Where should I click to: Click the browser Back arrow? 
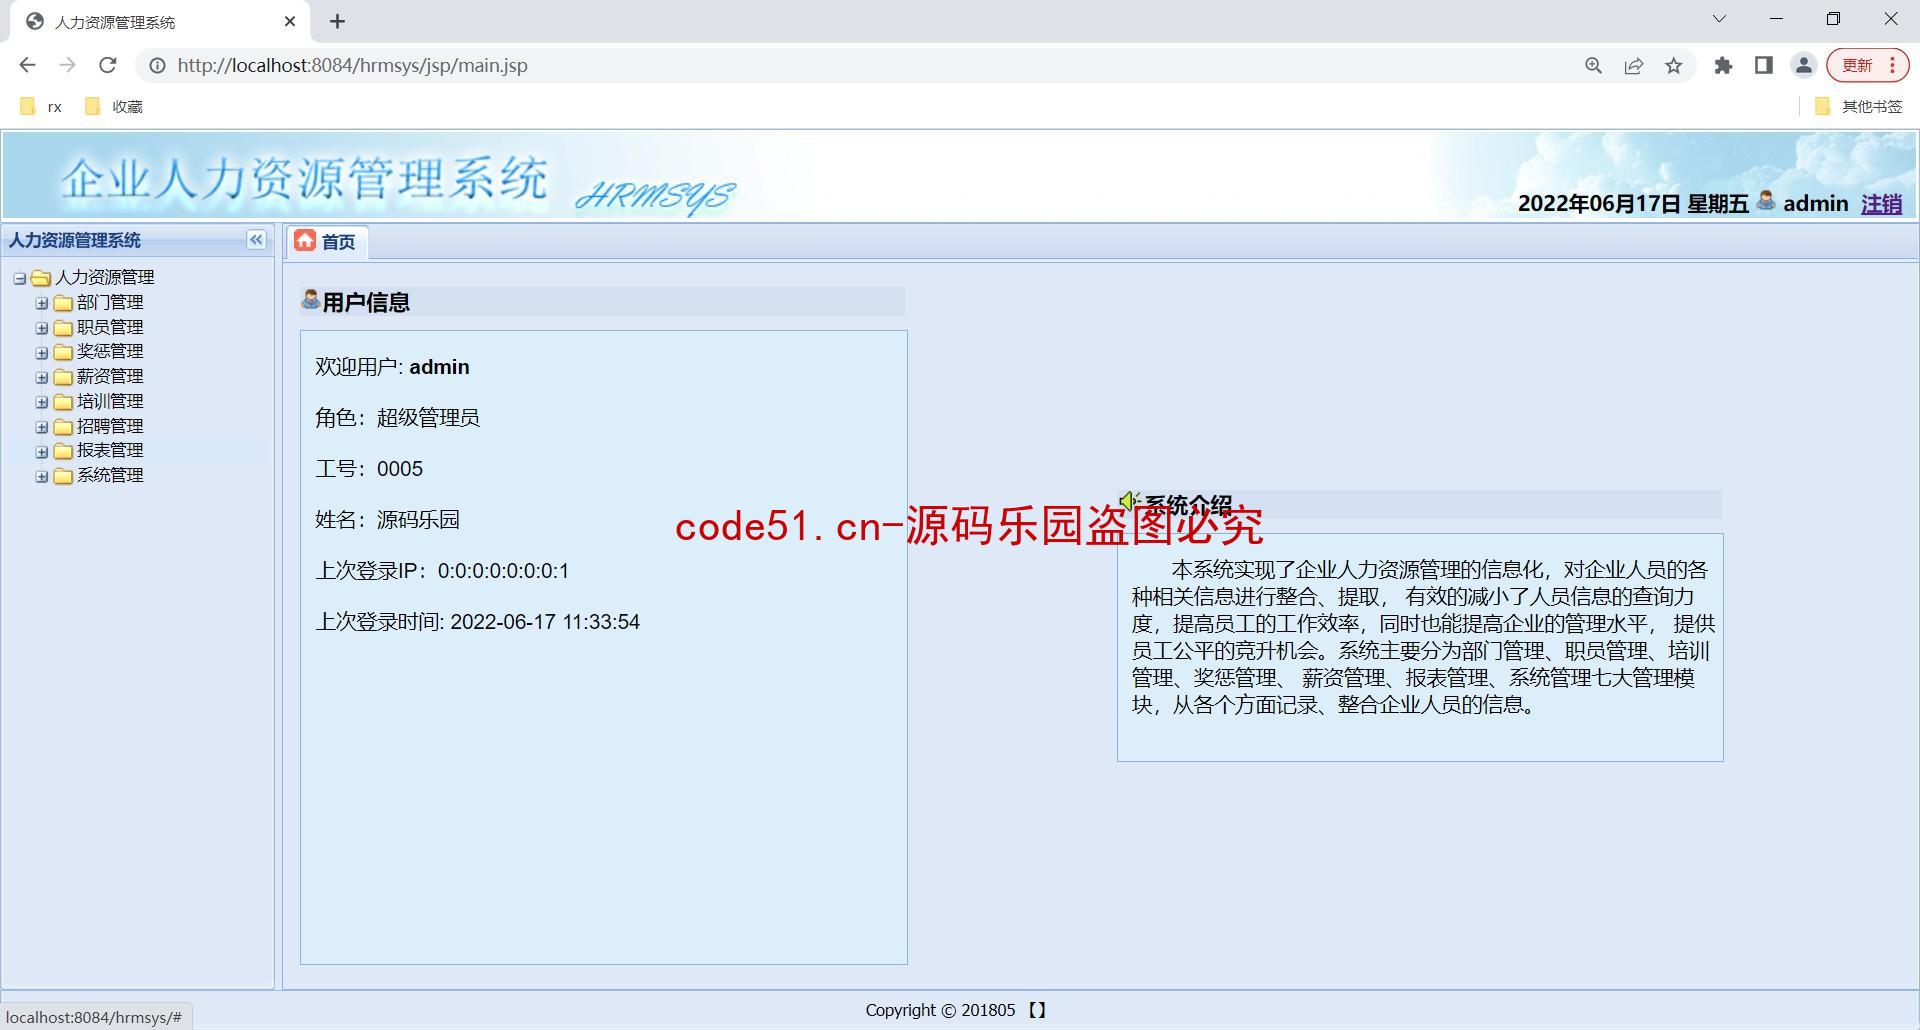tap(27, 65)
